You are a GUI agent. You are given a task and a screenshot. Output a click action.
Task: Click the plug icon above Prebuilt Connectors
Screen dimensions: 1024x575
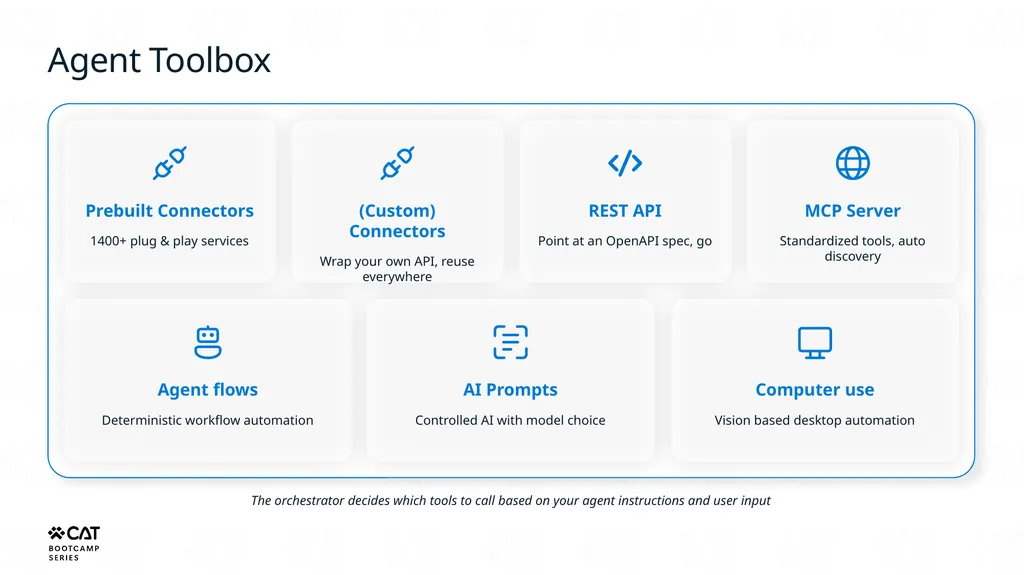170,163
